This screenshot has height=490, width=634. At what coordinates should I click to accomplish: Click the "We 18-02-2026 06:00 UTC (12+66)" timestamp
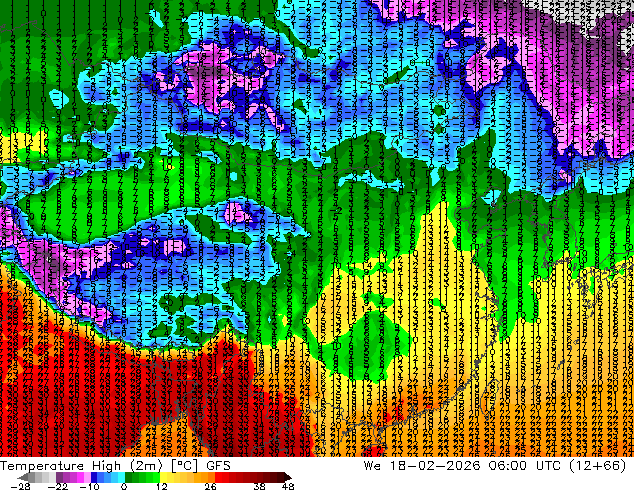(495, 466)
